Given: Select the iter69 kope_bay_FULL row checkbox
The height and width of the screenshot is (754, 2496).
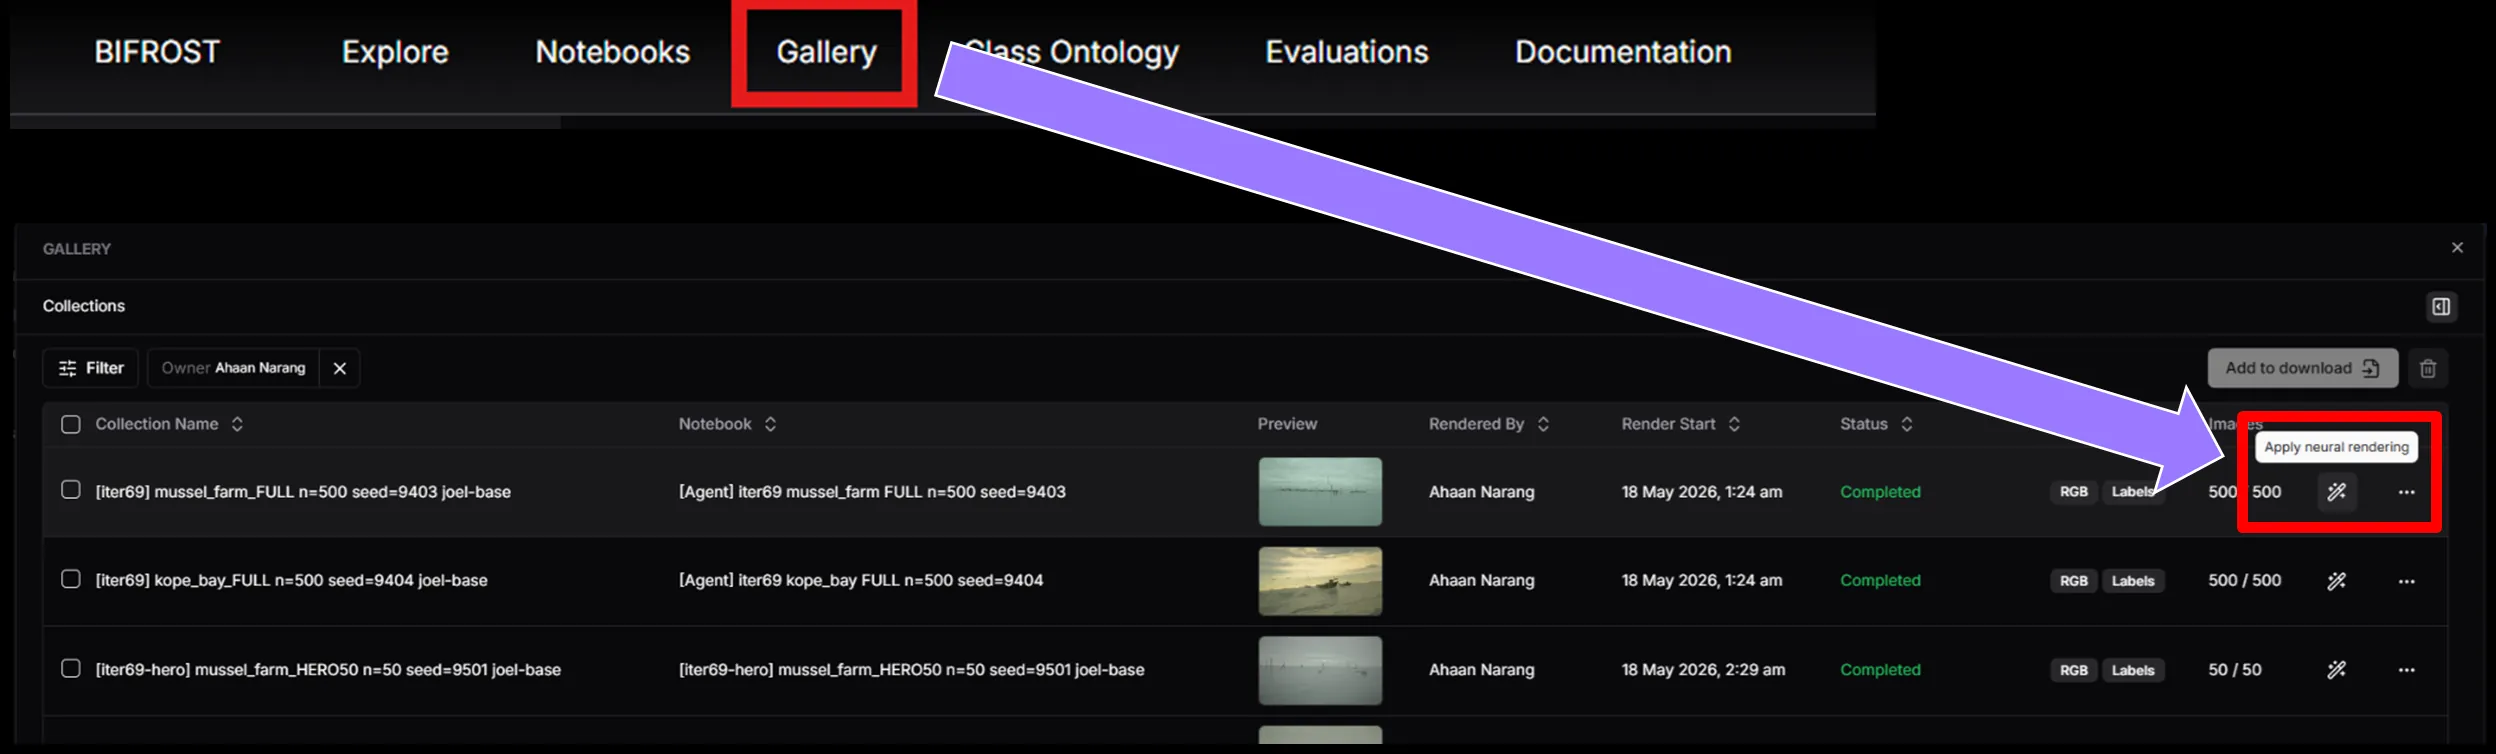Looking at the screenshot, I should [71, 579].
